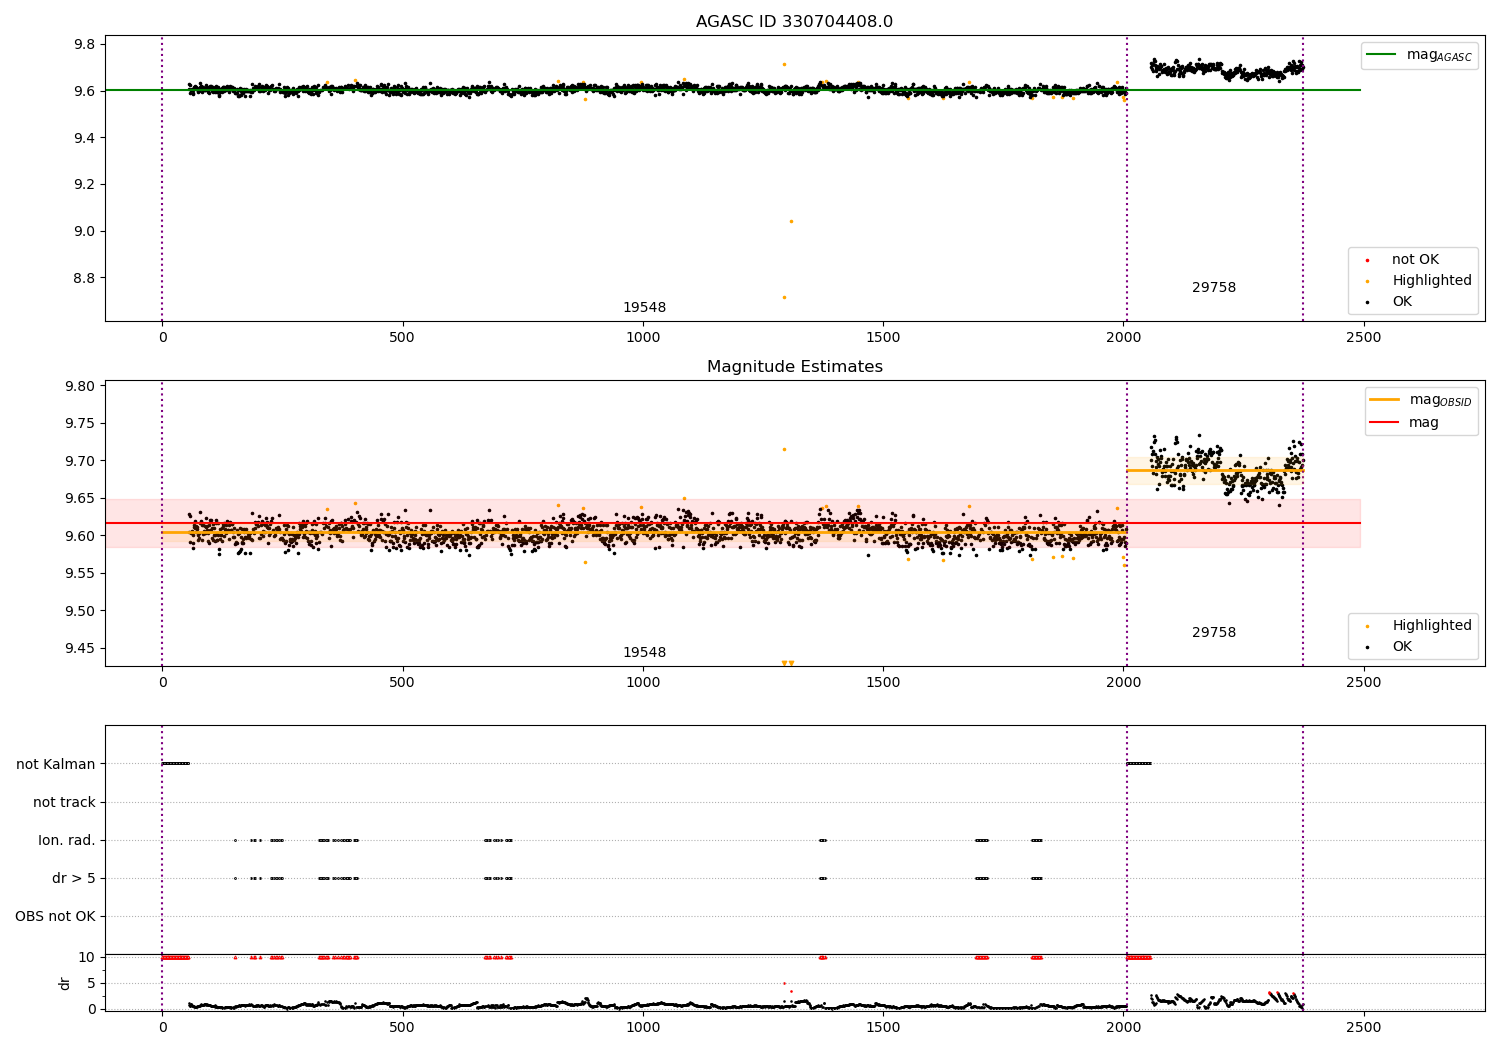Click orange outlier point near 9.04 in top plot
1500x1050 pixels.
[x=791, y=221]
